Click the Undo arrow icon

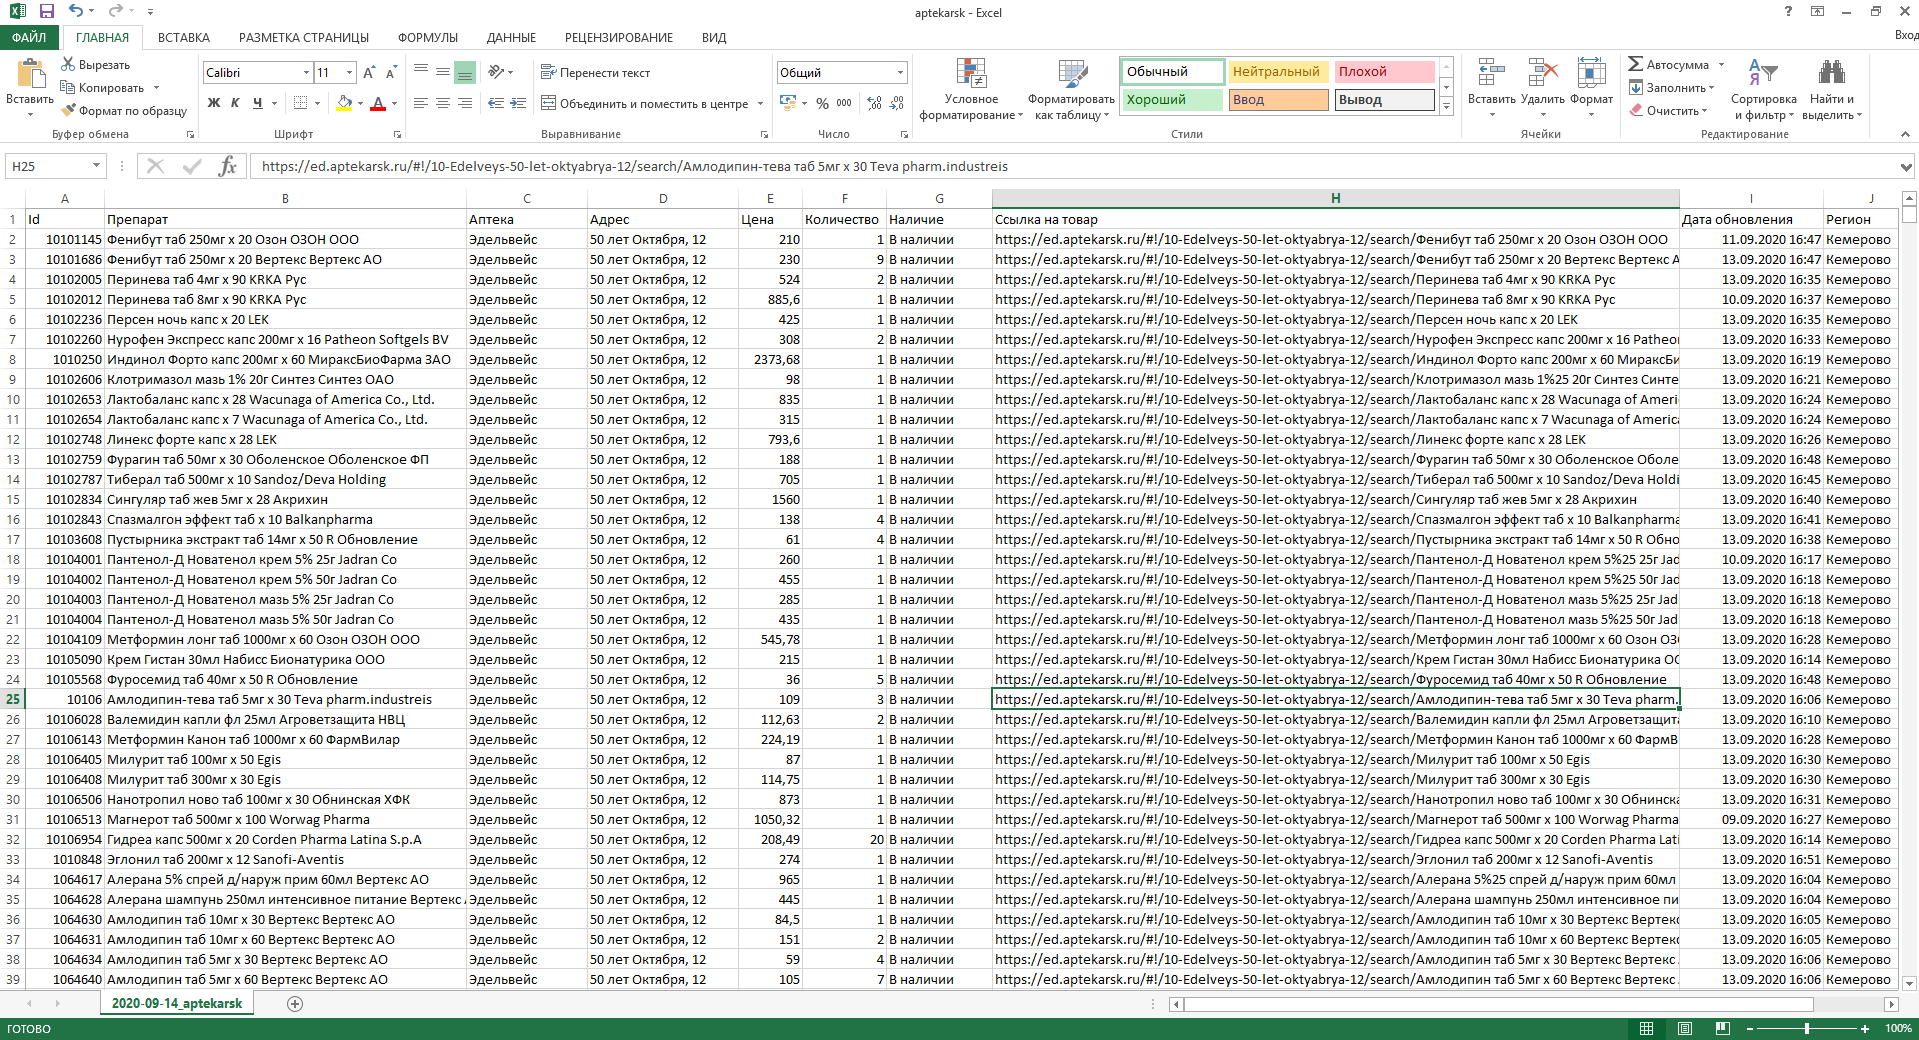pyautogui.click(x=76, y=12)
